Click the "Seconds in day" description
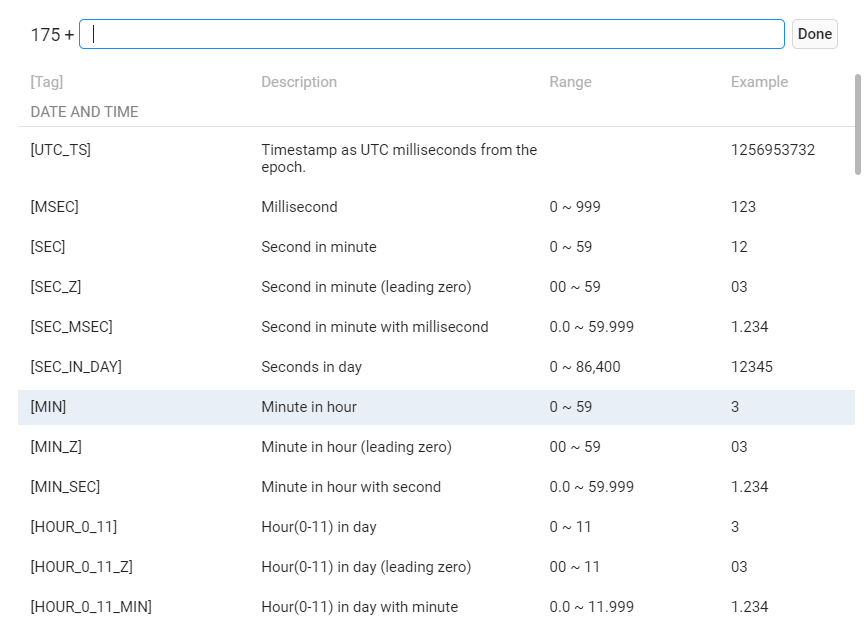 pyautogui.click(x=312, y=367)
